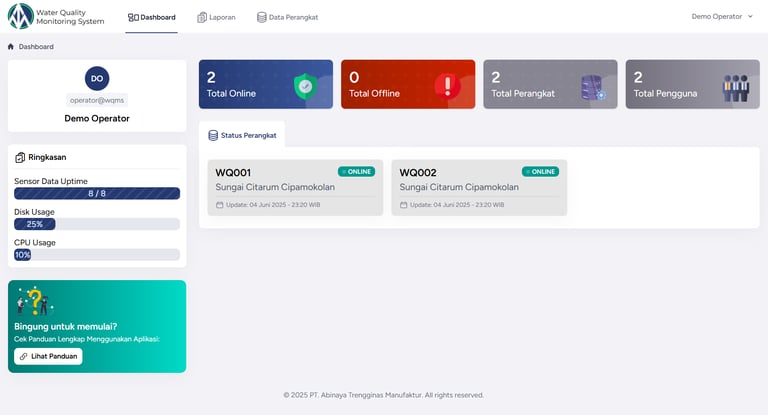Open the Total Perangkat card
The height and width of the screenshot is (415, 768).
[x=551, y=84]
